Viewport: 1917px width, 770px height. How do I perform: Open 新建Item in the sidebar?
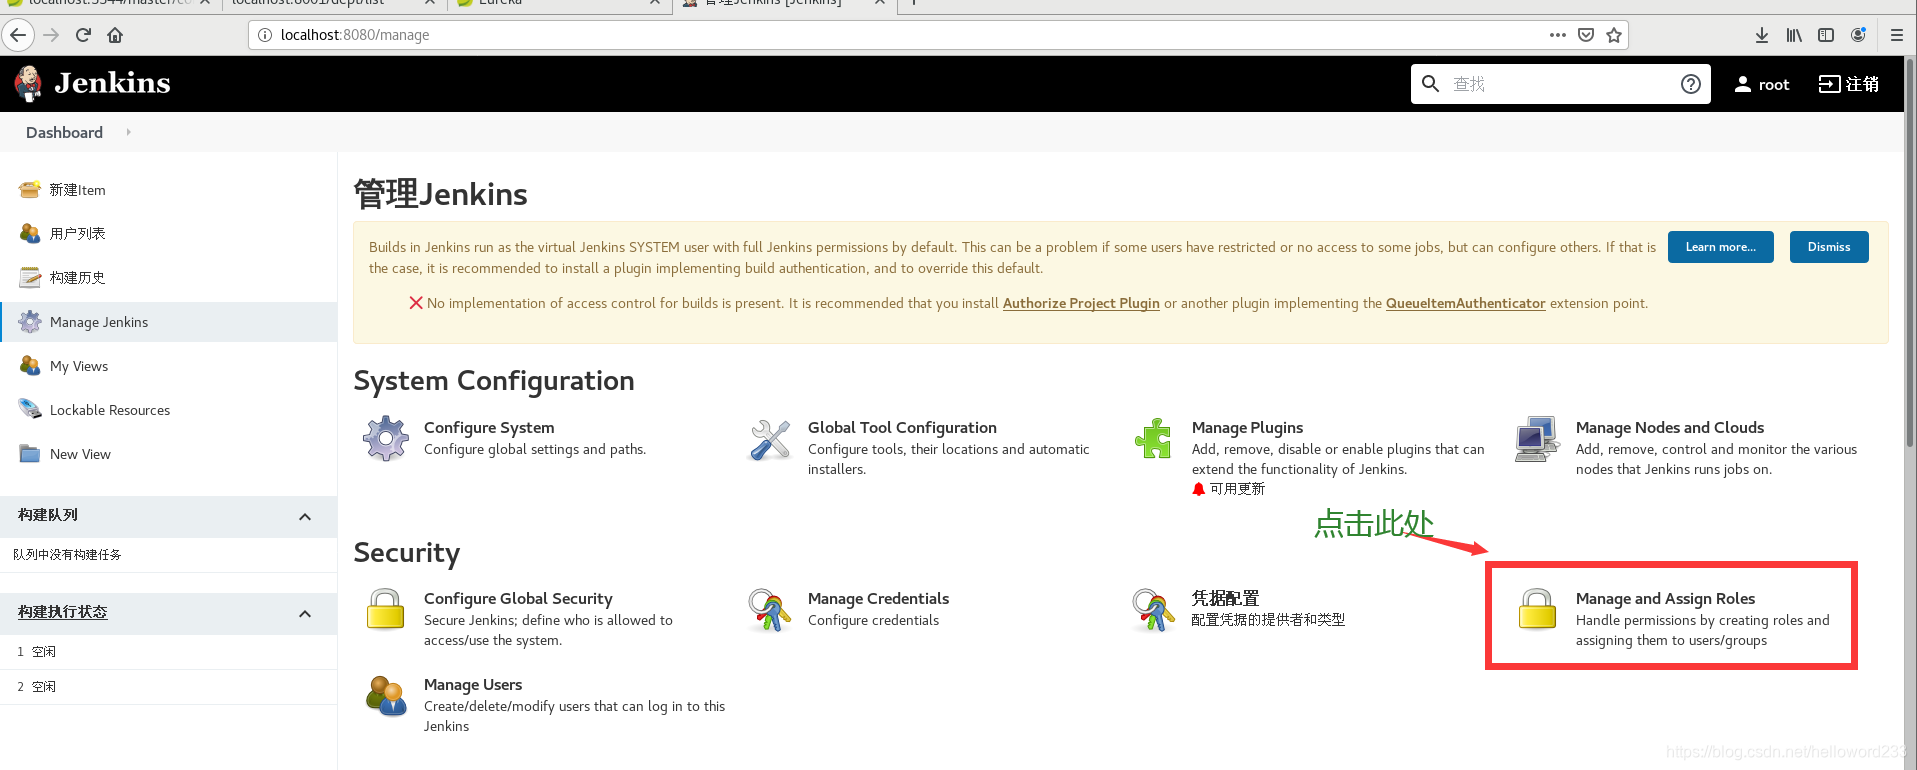pyautogui.click(x=78, y=190)
